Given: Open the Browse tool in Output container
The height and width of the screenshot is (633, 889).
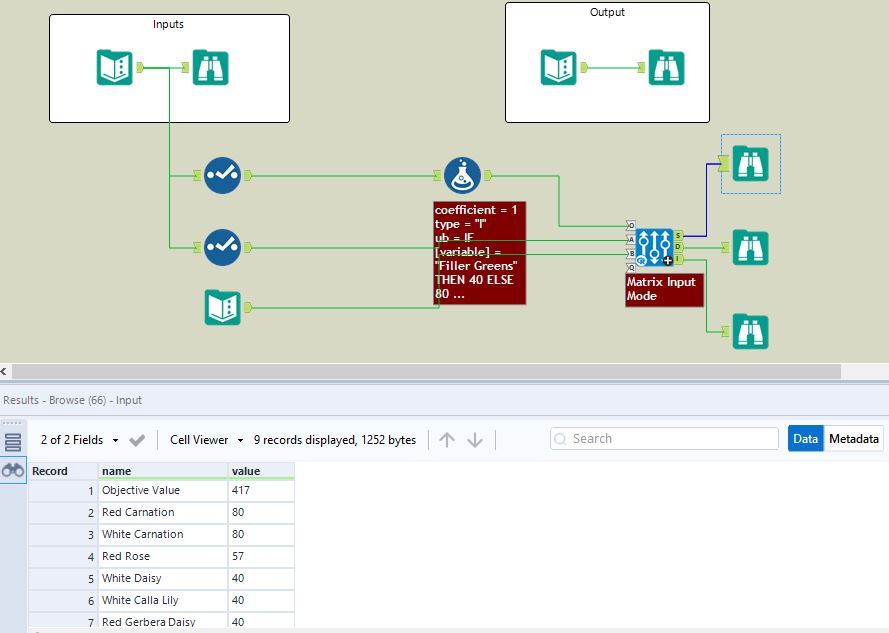Looking at the screenshot, I should coord(666,67).
